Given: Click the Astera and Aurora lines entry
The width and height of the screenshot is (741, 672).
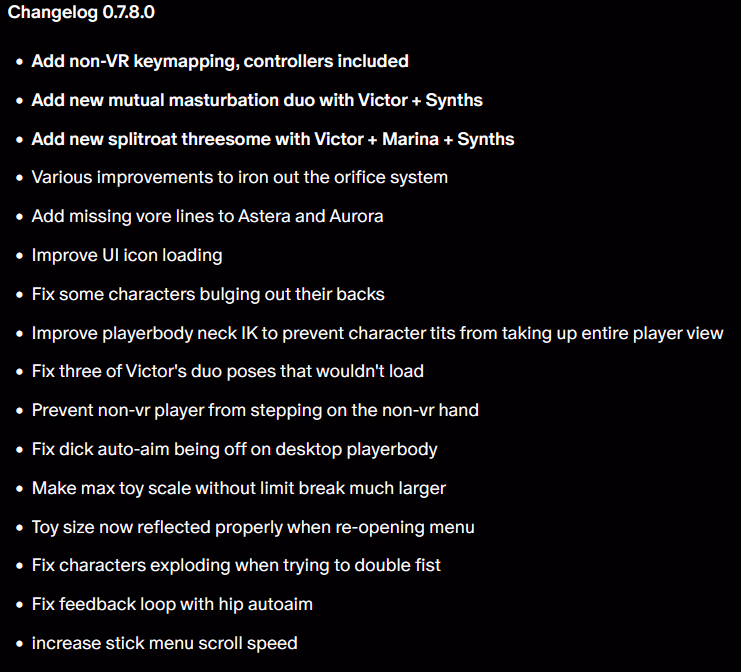Looking at the screenshot, I should click(207, 216).
